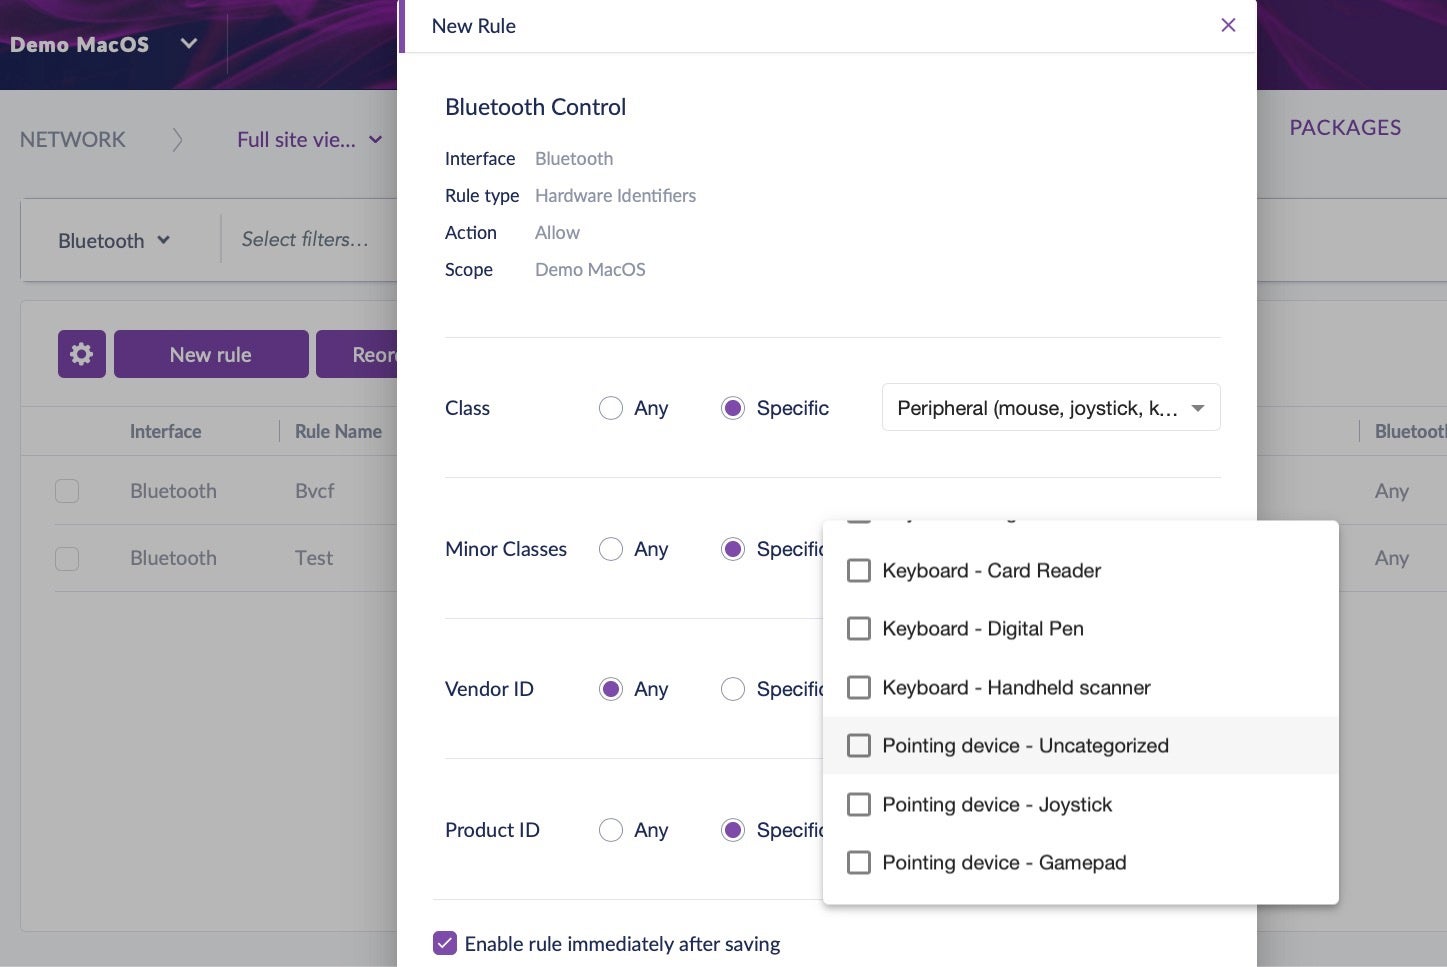Click the breadcrumb arrow after NETWORK
The width and height of the screenshot is (1447, 967).
[177, 140]
